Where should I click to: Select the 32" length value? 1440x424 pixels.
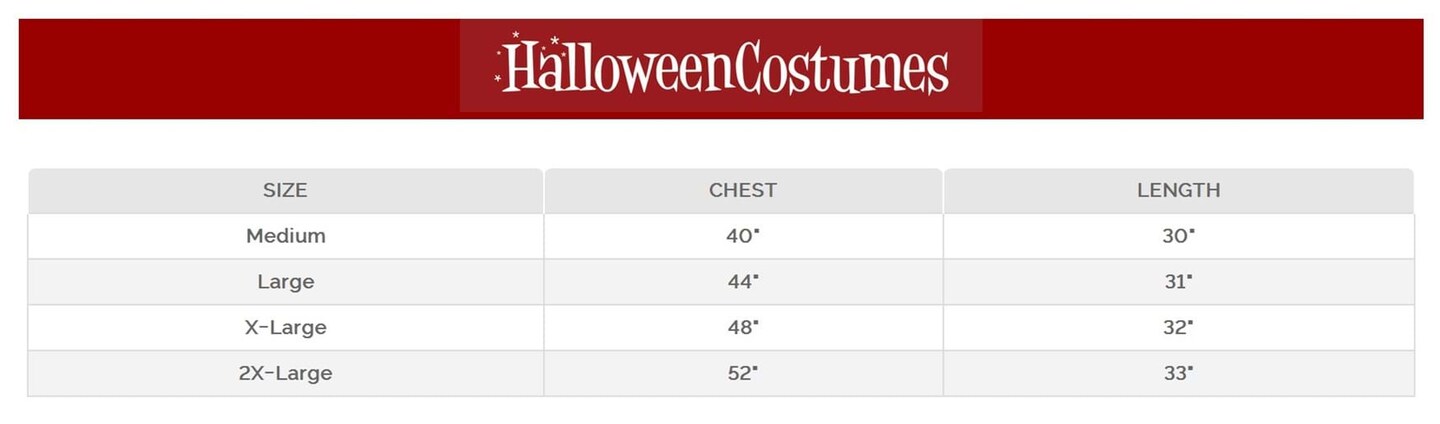1178,328
